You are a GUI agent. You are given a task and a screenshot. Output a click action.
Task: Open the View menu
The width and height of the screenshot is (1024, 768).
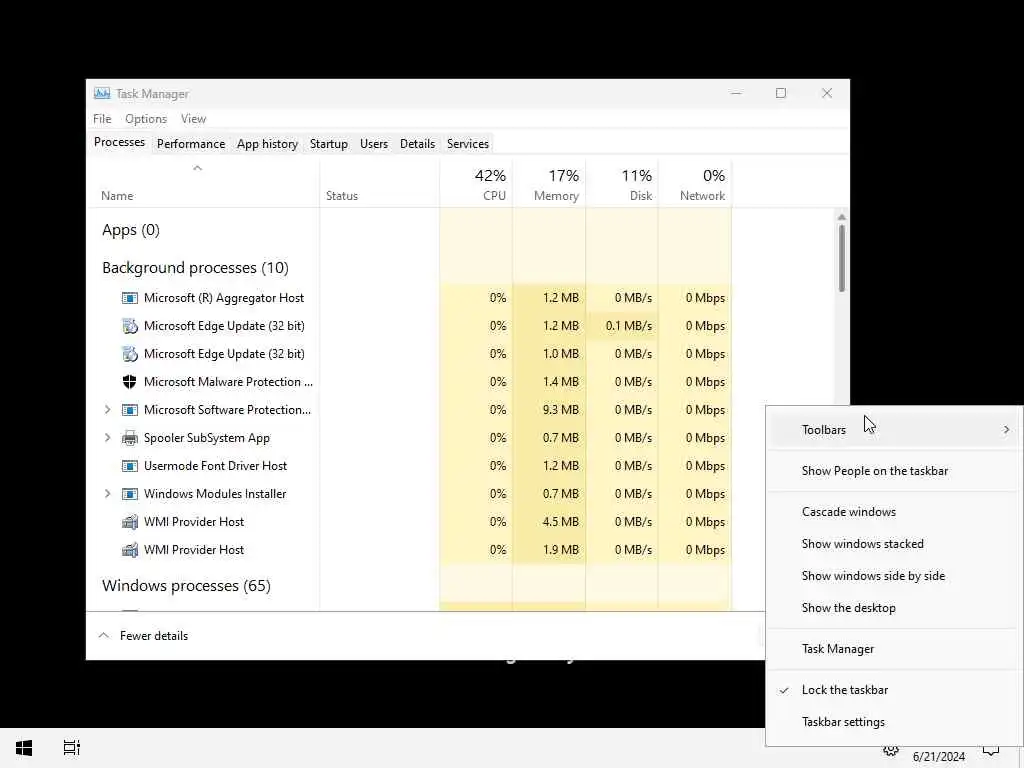click(193, 119)
